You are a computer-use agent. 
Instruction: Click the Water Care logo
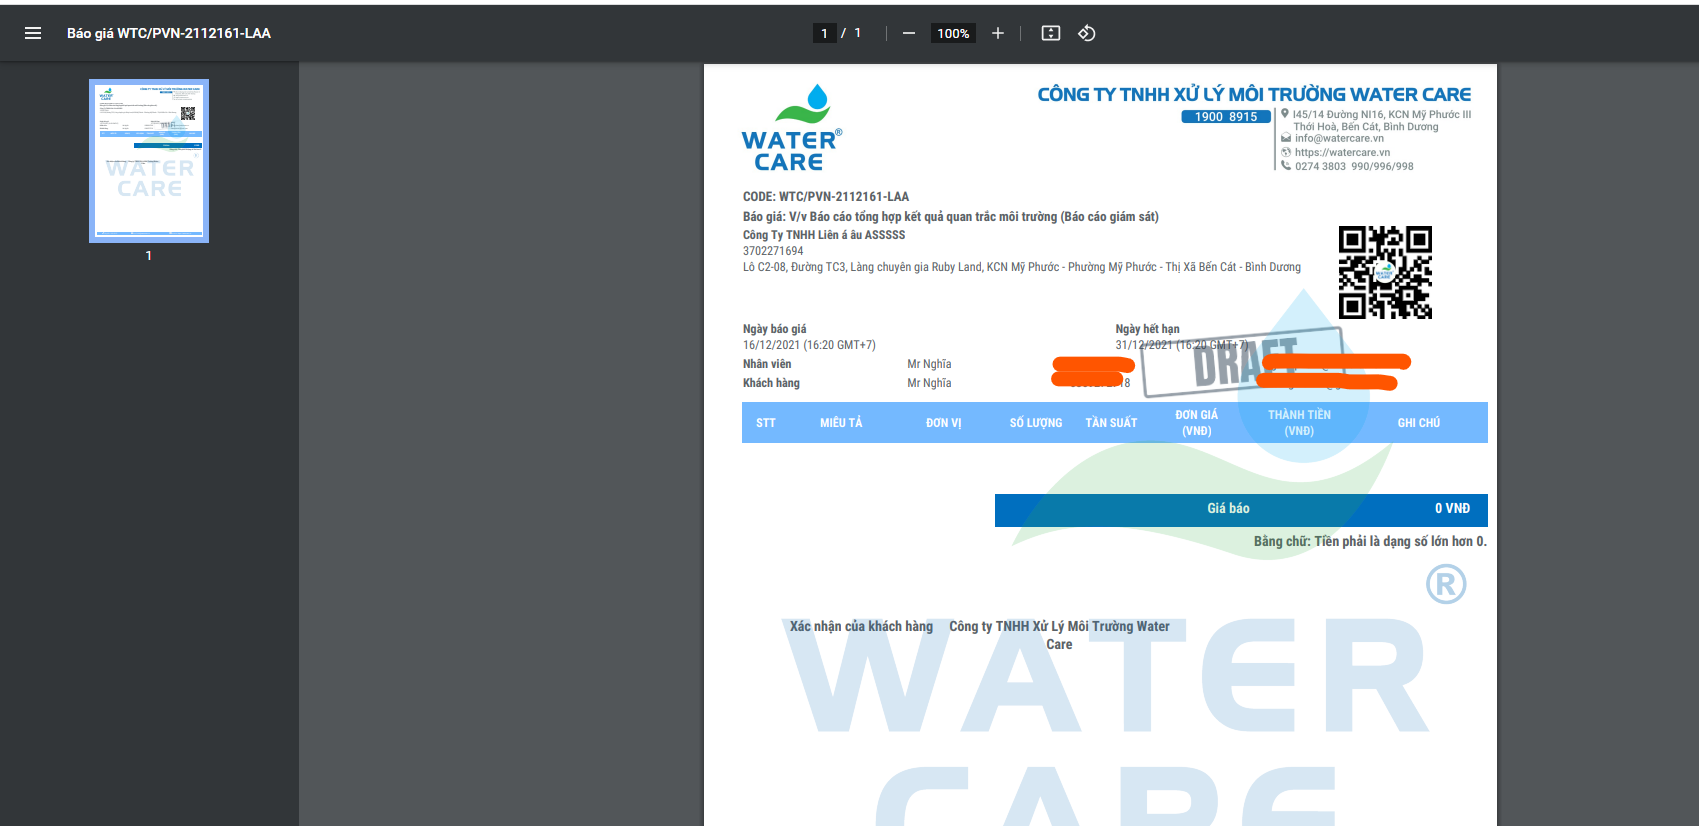pos(792,128)
